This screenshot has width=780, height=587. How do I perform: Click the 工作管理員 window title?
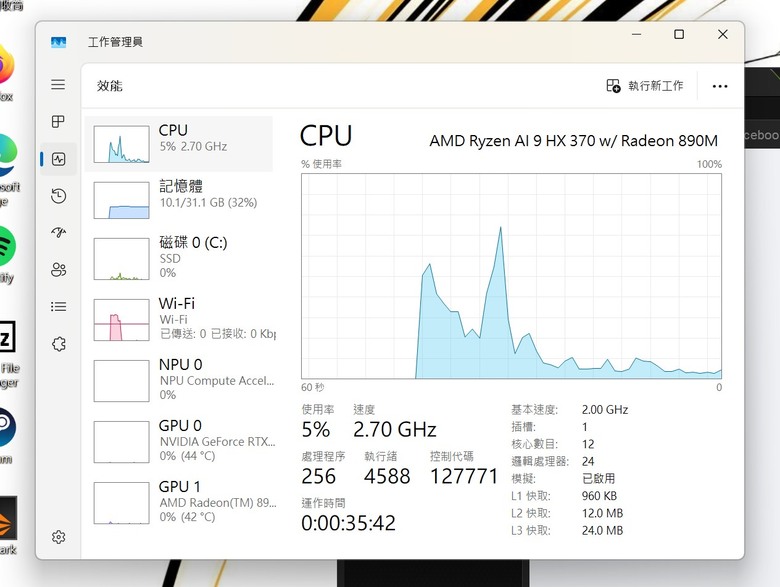pos(115,42)
